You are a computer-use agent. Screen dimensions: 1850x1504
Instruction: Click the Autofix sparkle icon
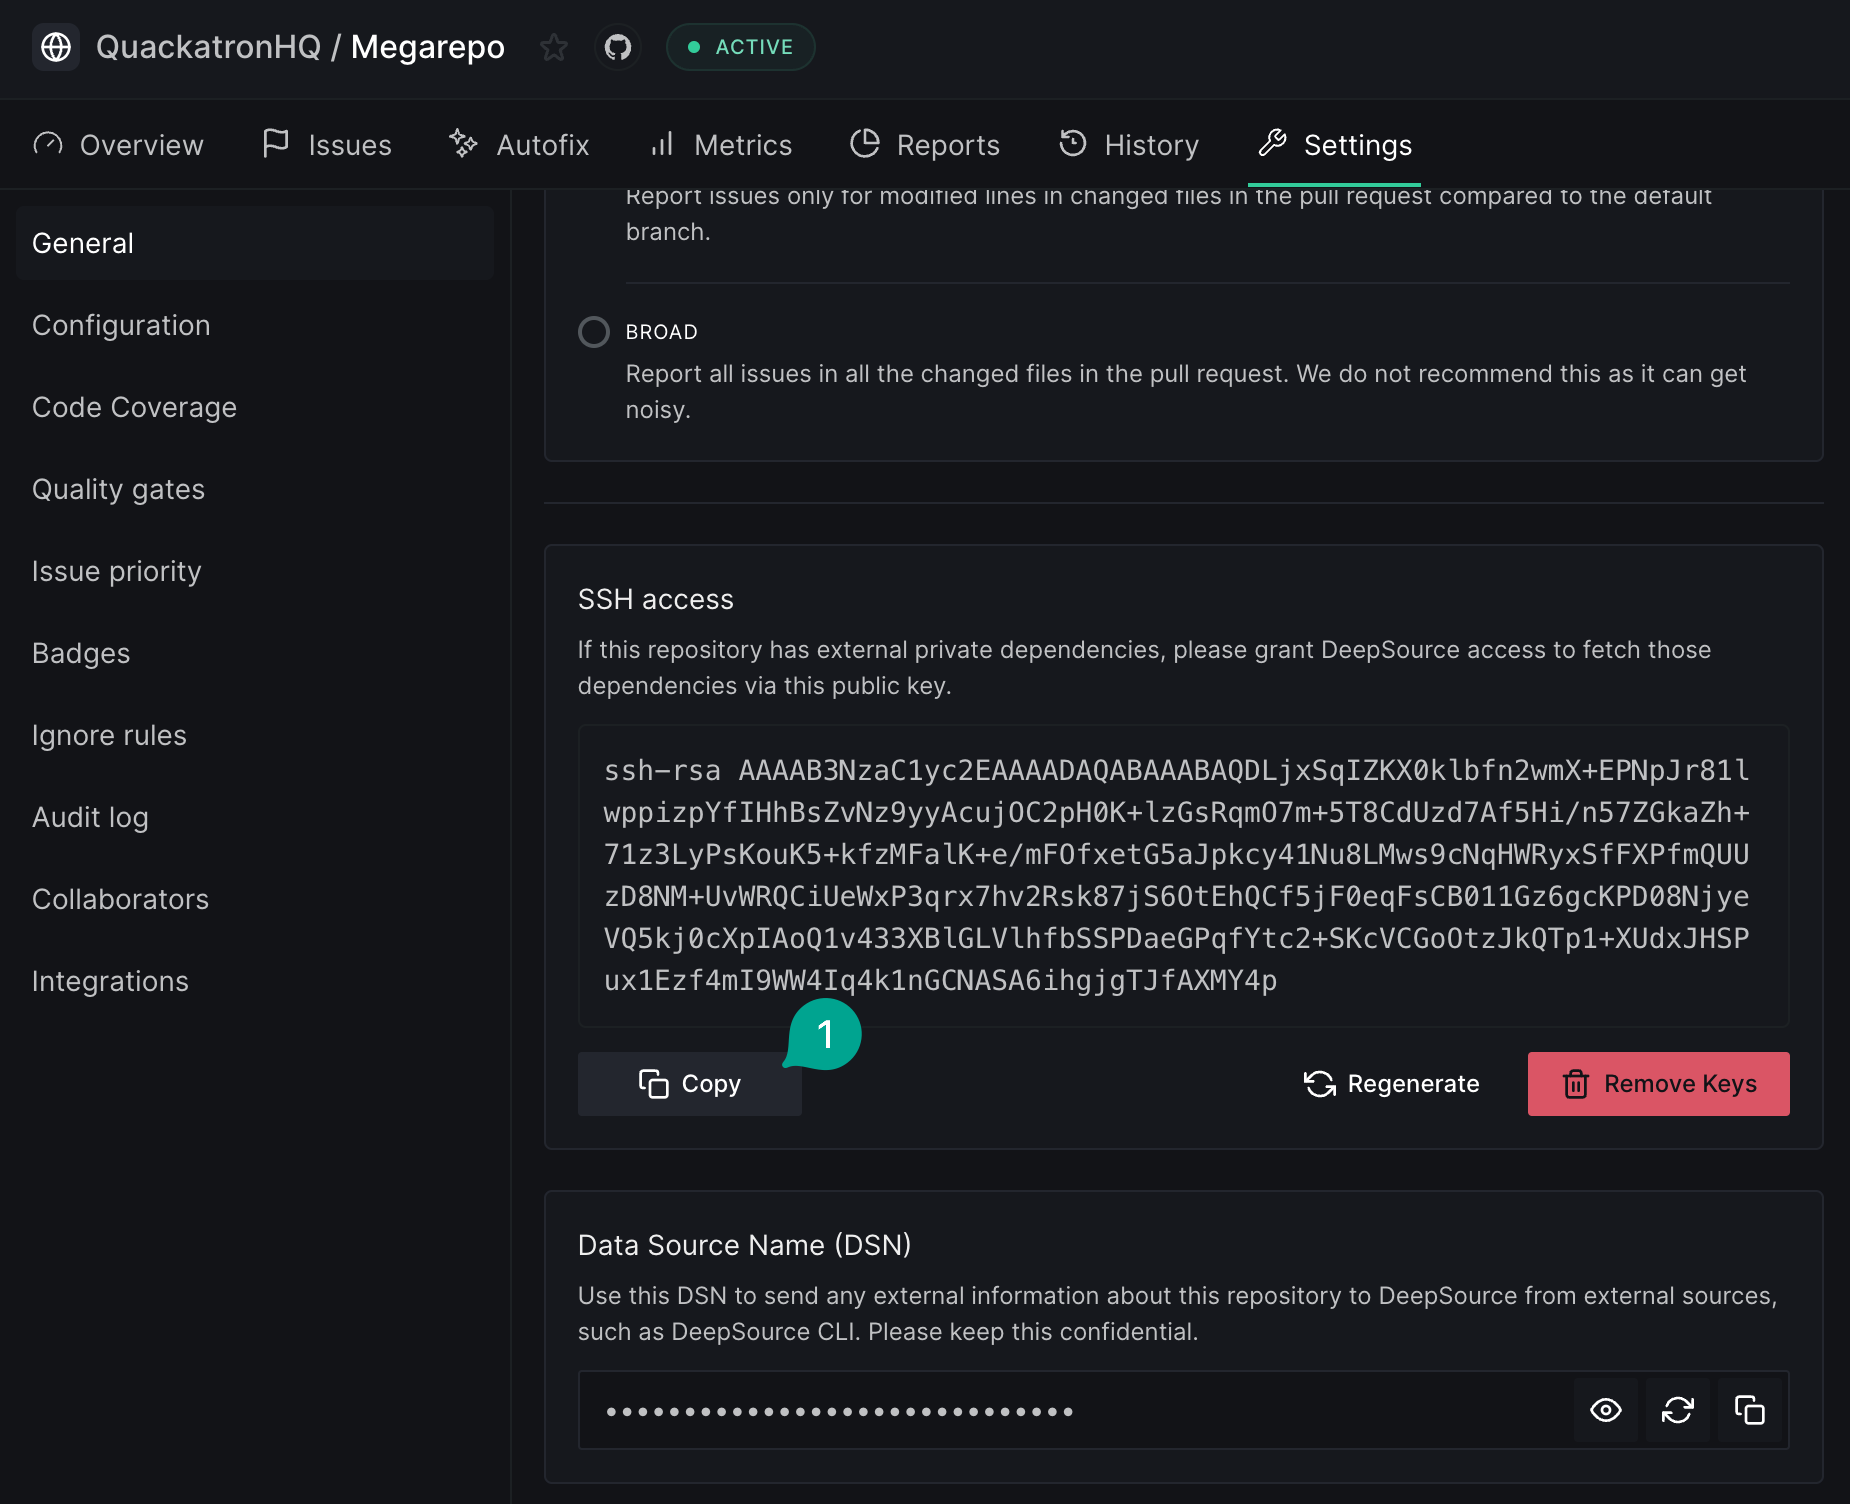[463, 143]
